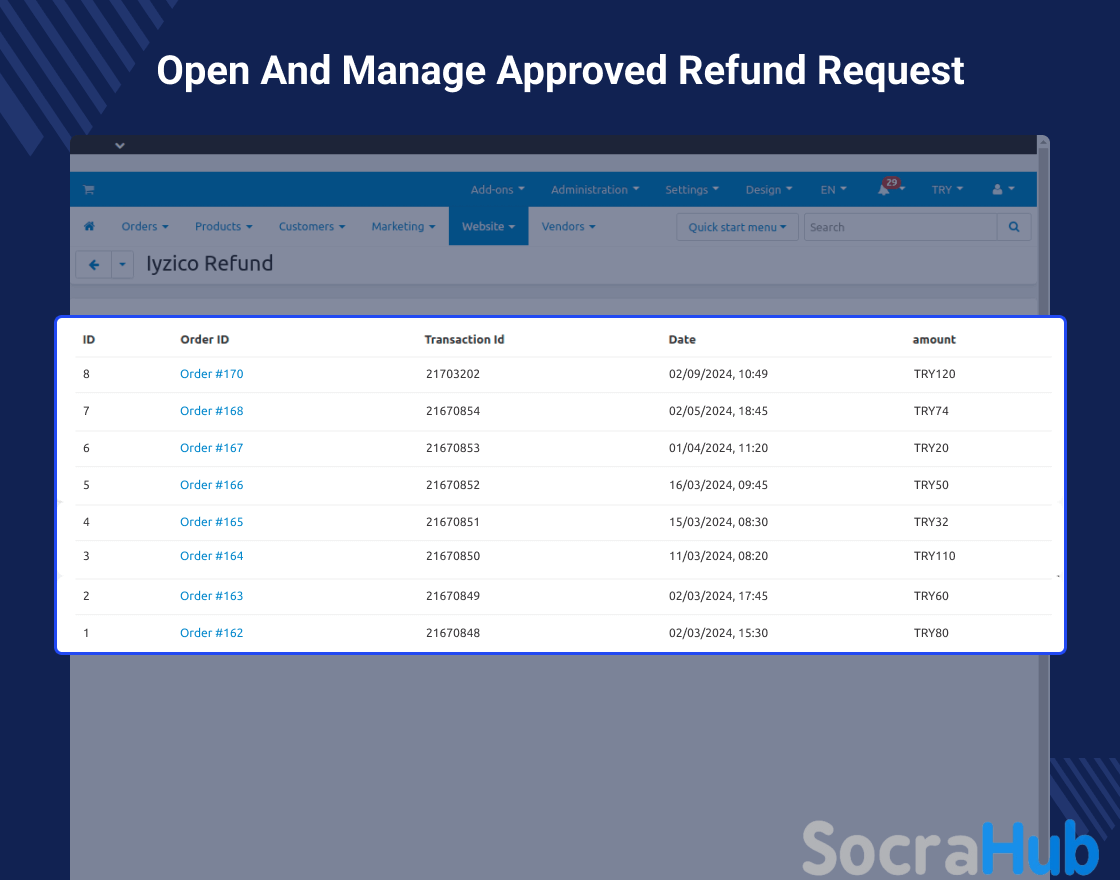This screenshot has height=880, width=1120.
Task: Click the amount TRY50
Action: [931, 485]
